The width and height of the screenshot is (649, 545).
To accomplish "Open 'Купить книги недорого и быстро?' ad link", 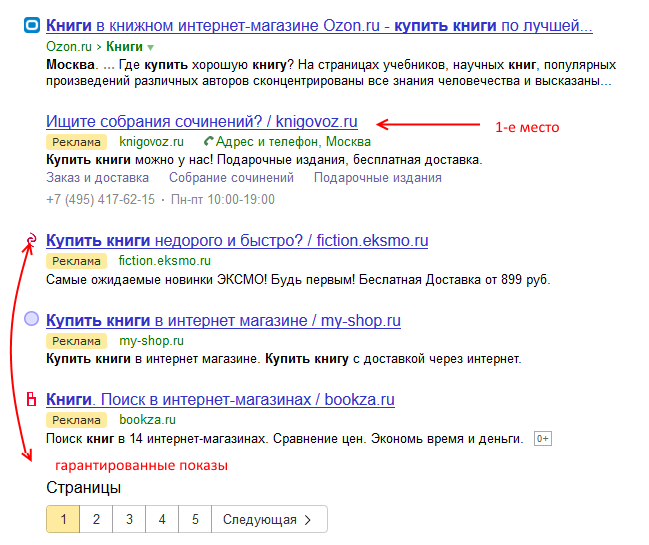I will point(237,240).
